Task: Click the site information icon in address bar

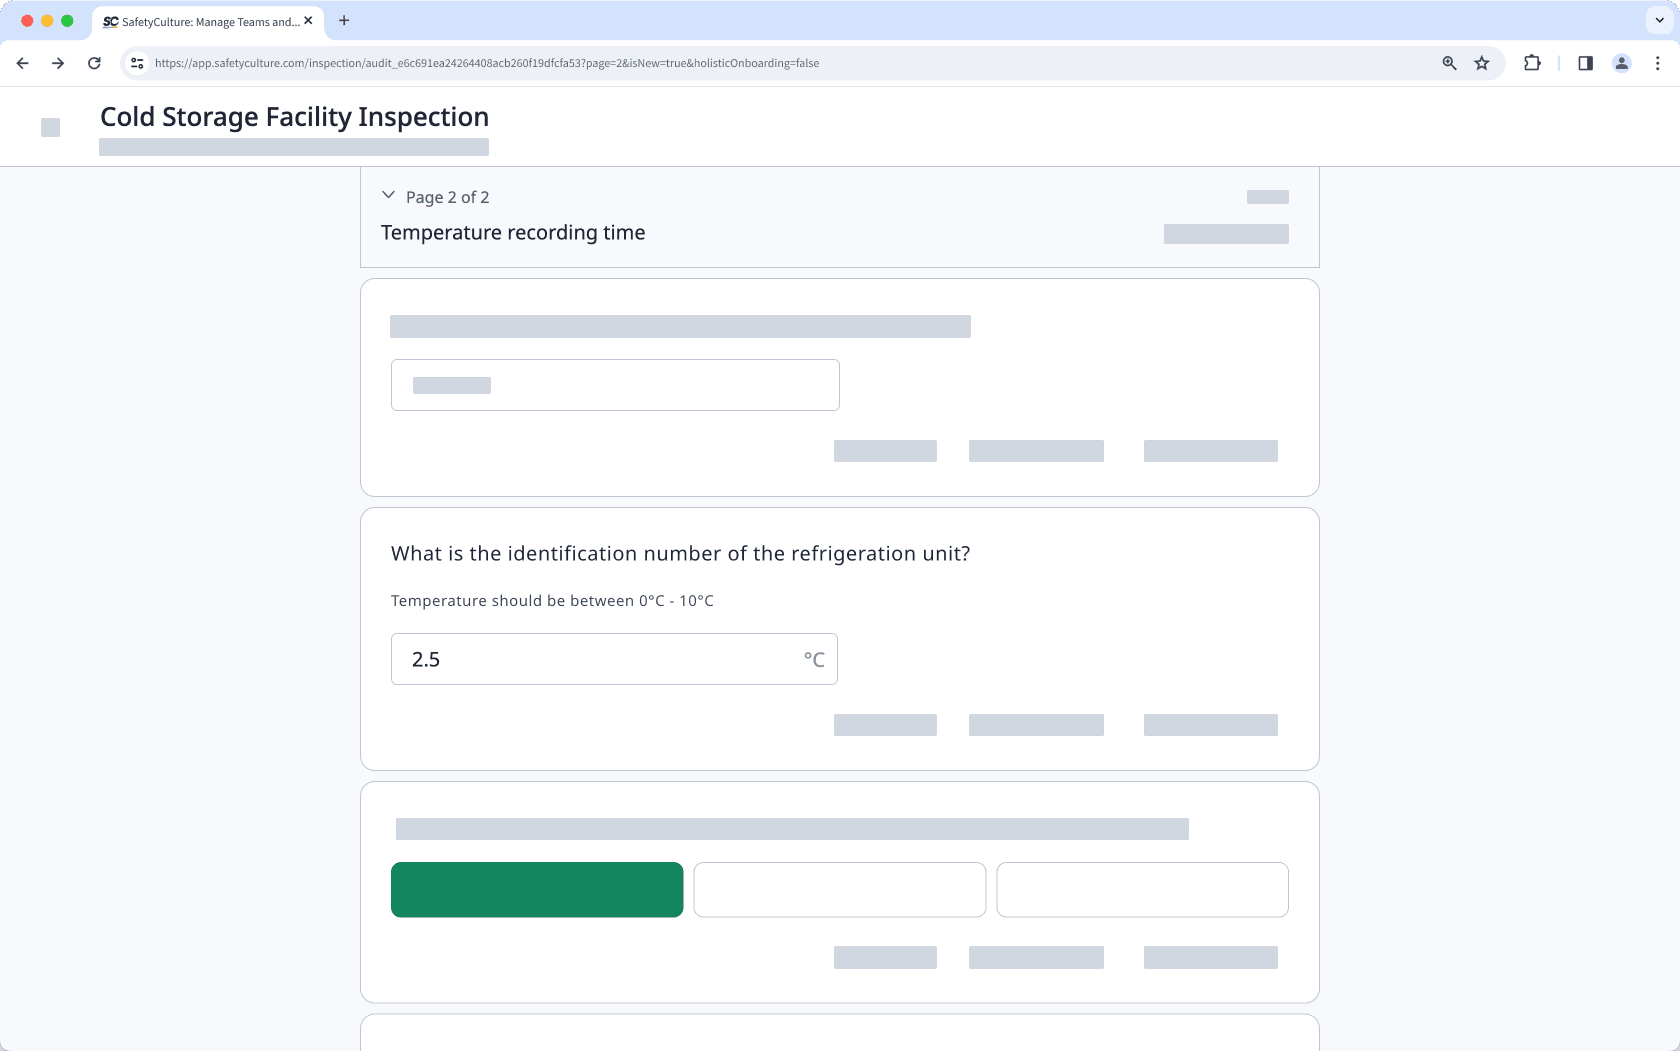Action: 136,62
